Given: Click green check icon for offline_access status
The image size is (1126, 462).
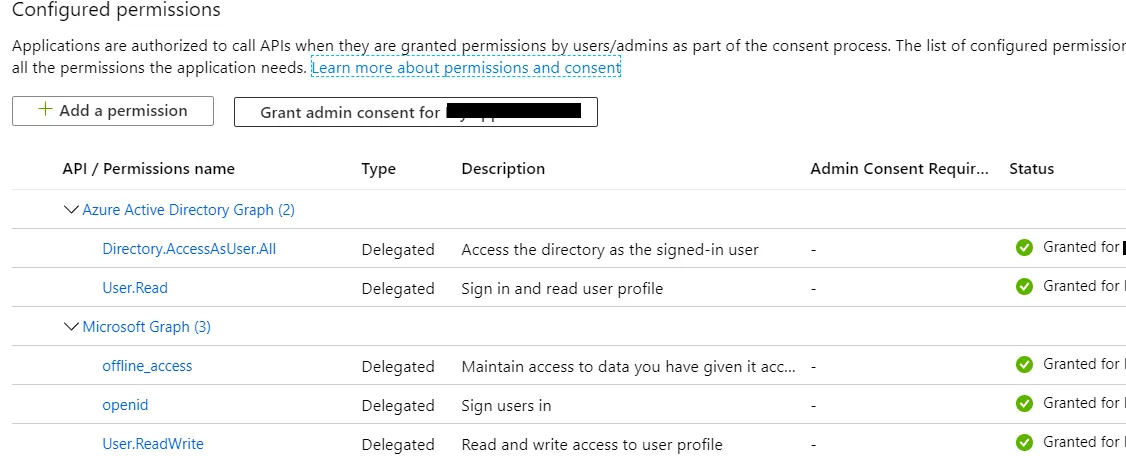Looking at the screenshot, I should (x=1024, y=365).
